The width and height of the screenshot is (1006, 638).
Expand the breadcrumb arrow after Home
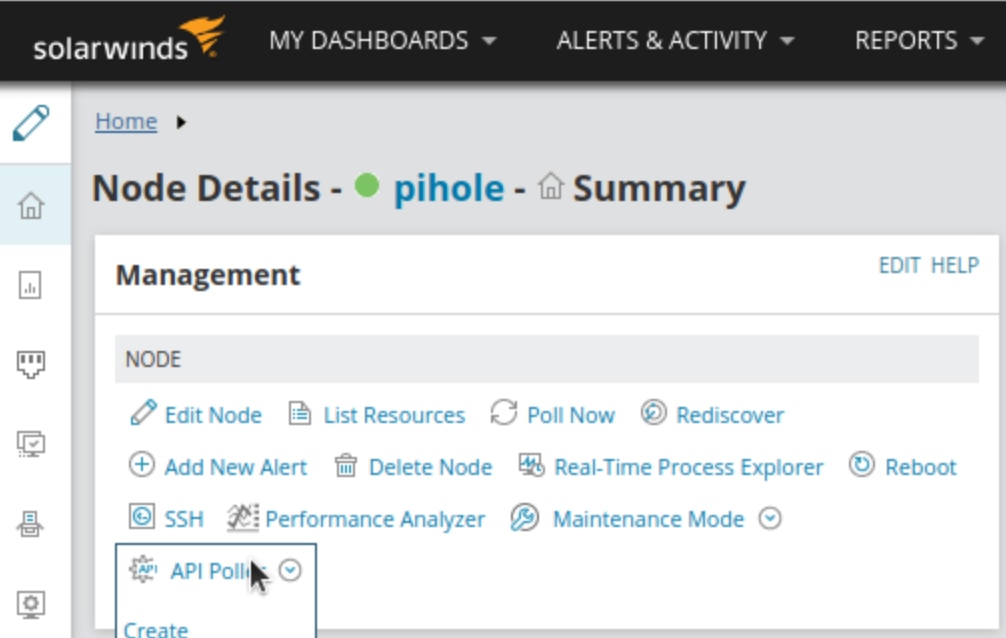pos(181,122)
